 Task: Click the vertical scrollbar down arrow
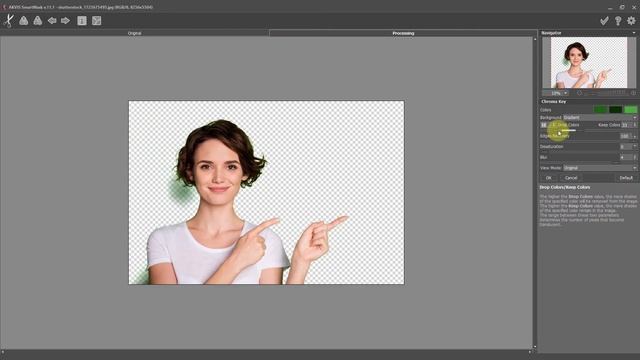pyautogui.click(x=535, y=347)
